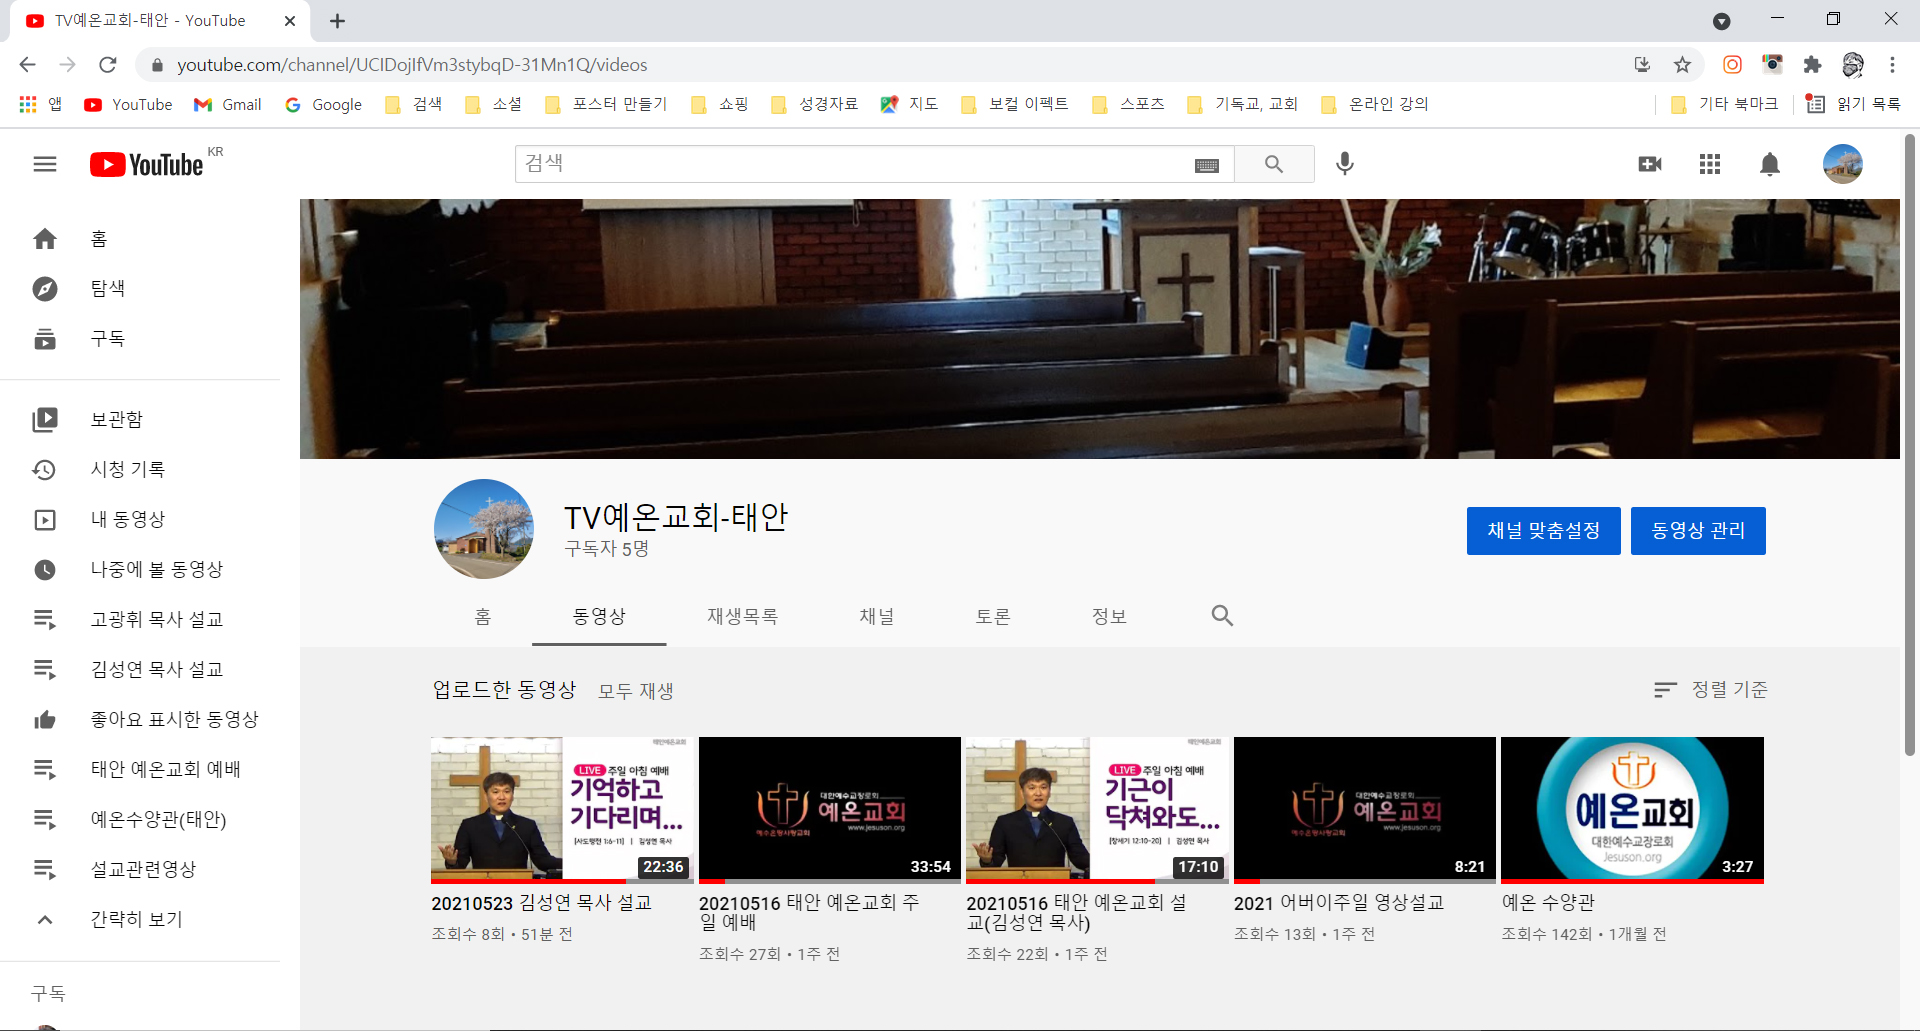Open Chrome three-dot menu

click(1892, 65)
